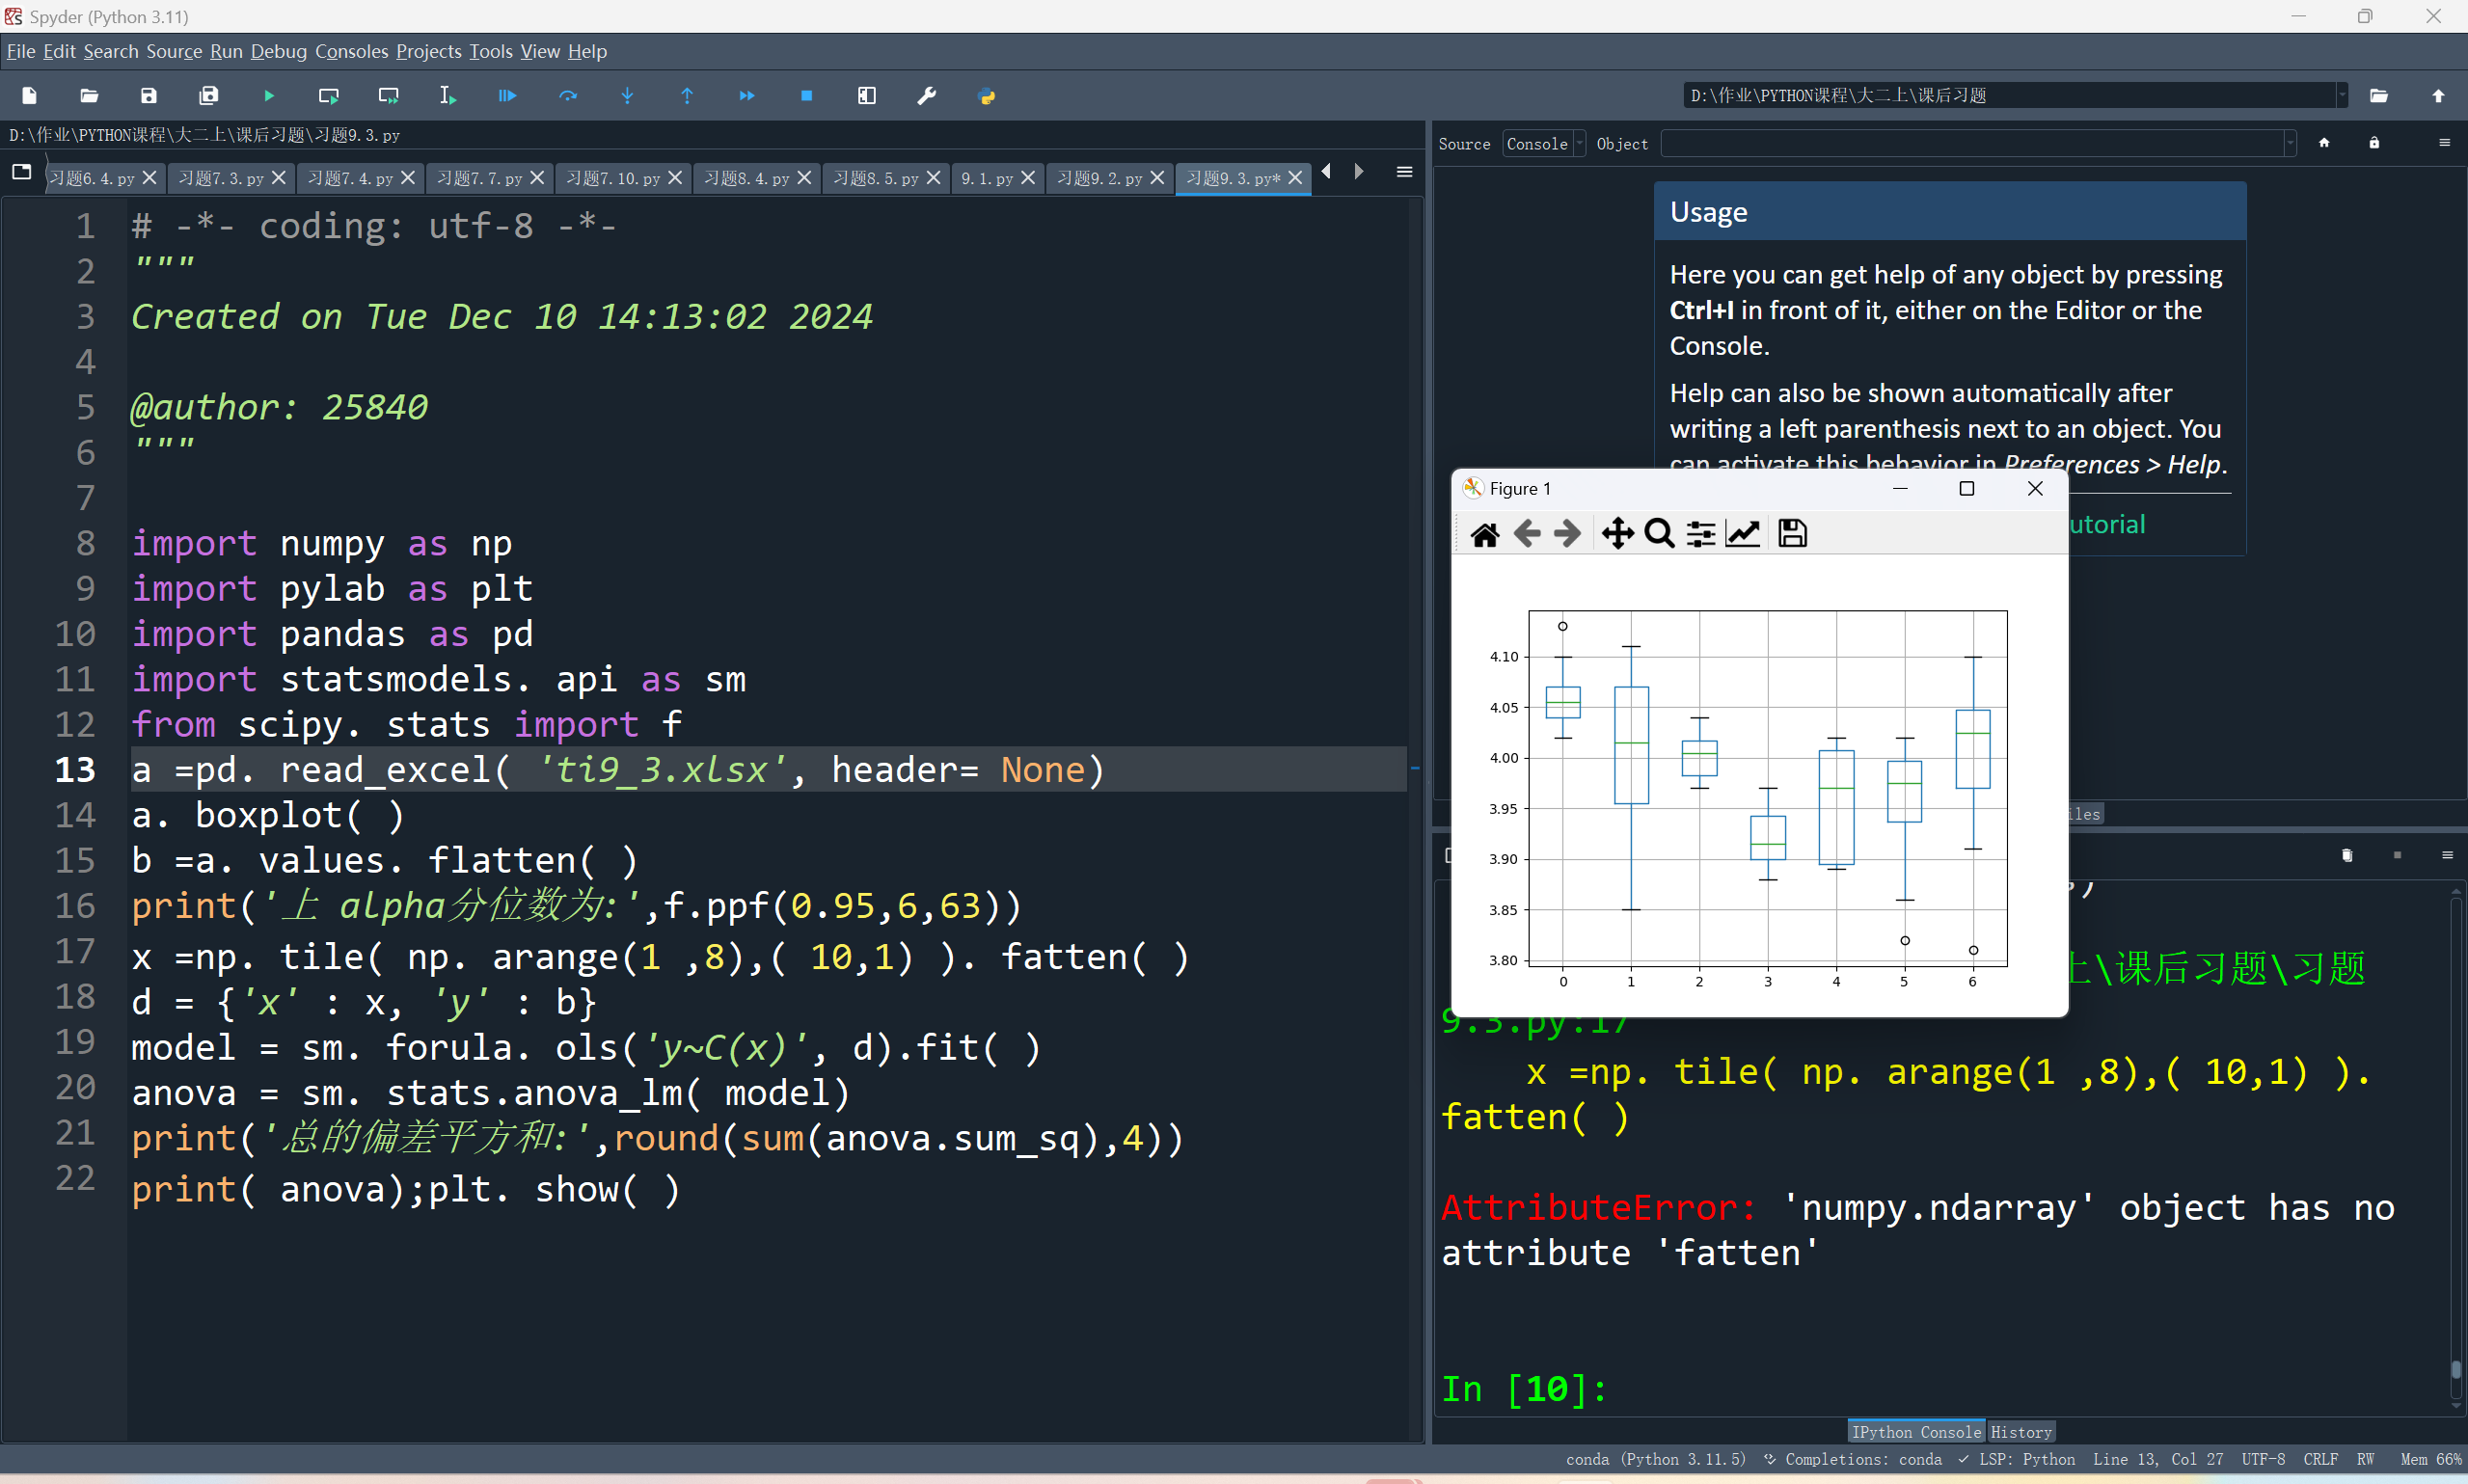This screenshot has height=1484, width=2468.
Task: Open Preferences with the wrench icon
Action: [927, 96]
